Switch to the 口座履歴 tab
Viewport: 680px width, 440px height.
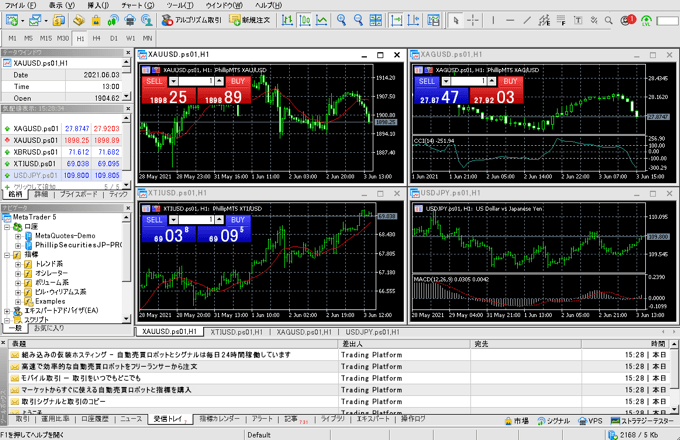click(x=95, y=419)
